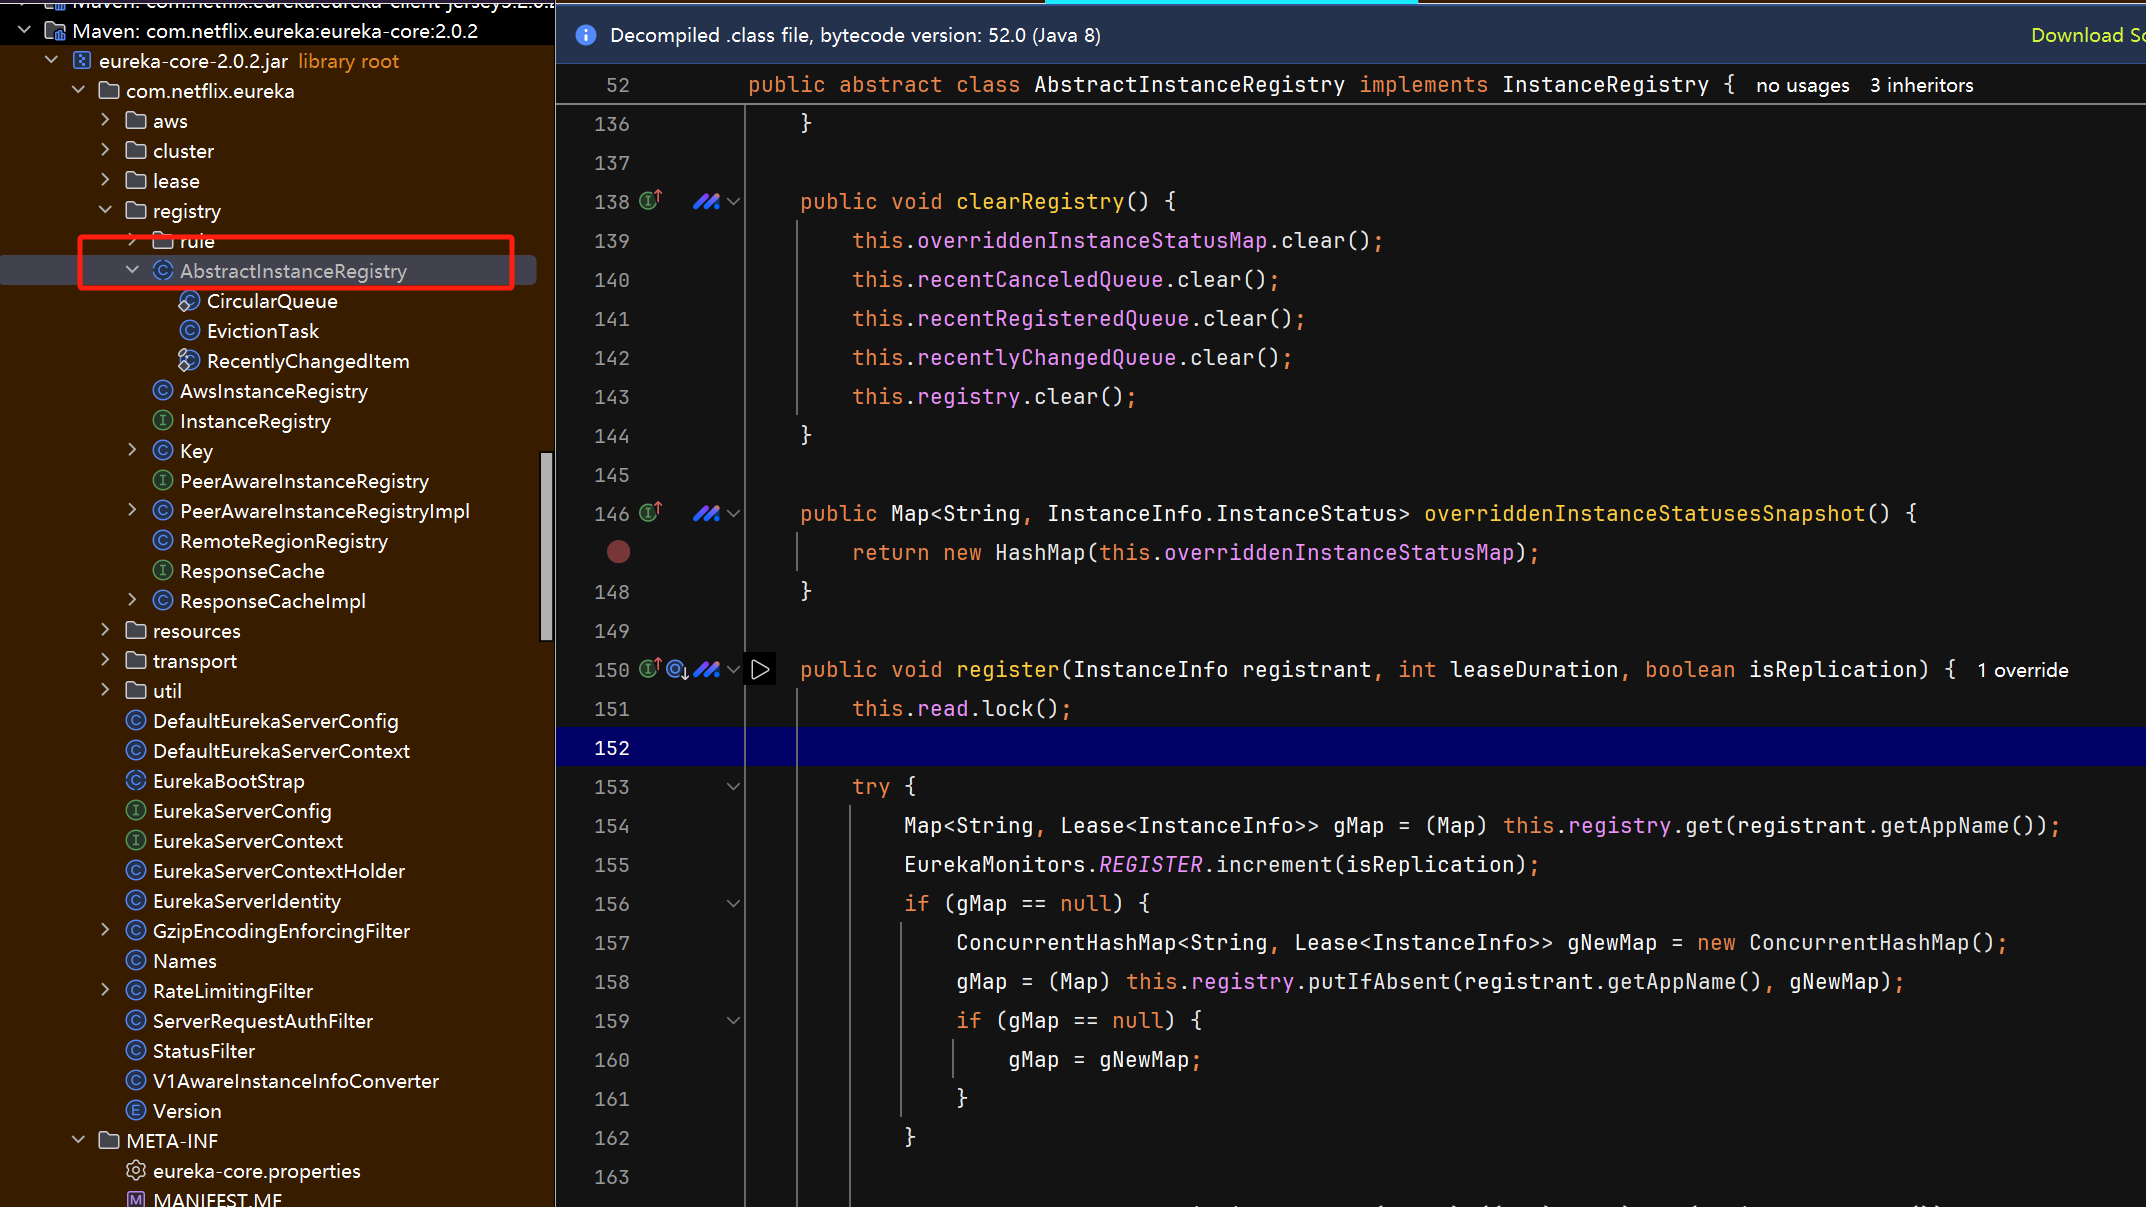Click implements-interface gutter icon on line 146
The width and height of the screenshot is (2146, 1207).
(x=650, y=512)
